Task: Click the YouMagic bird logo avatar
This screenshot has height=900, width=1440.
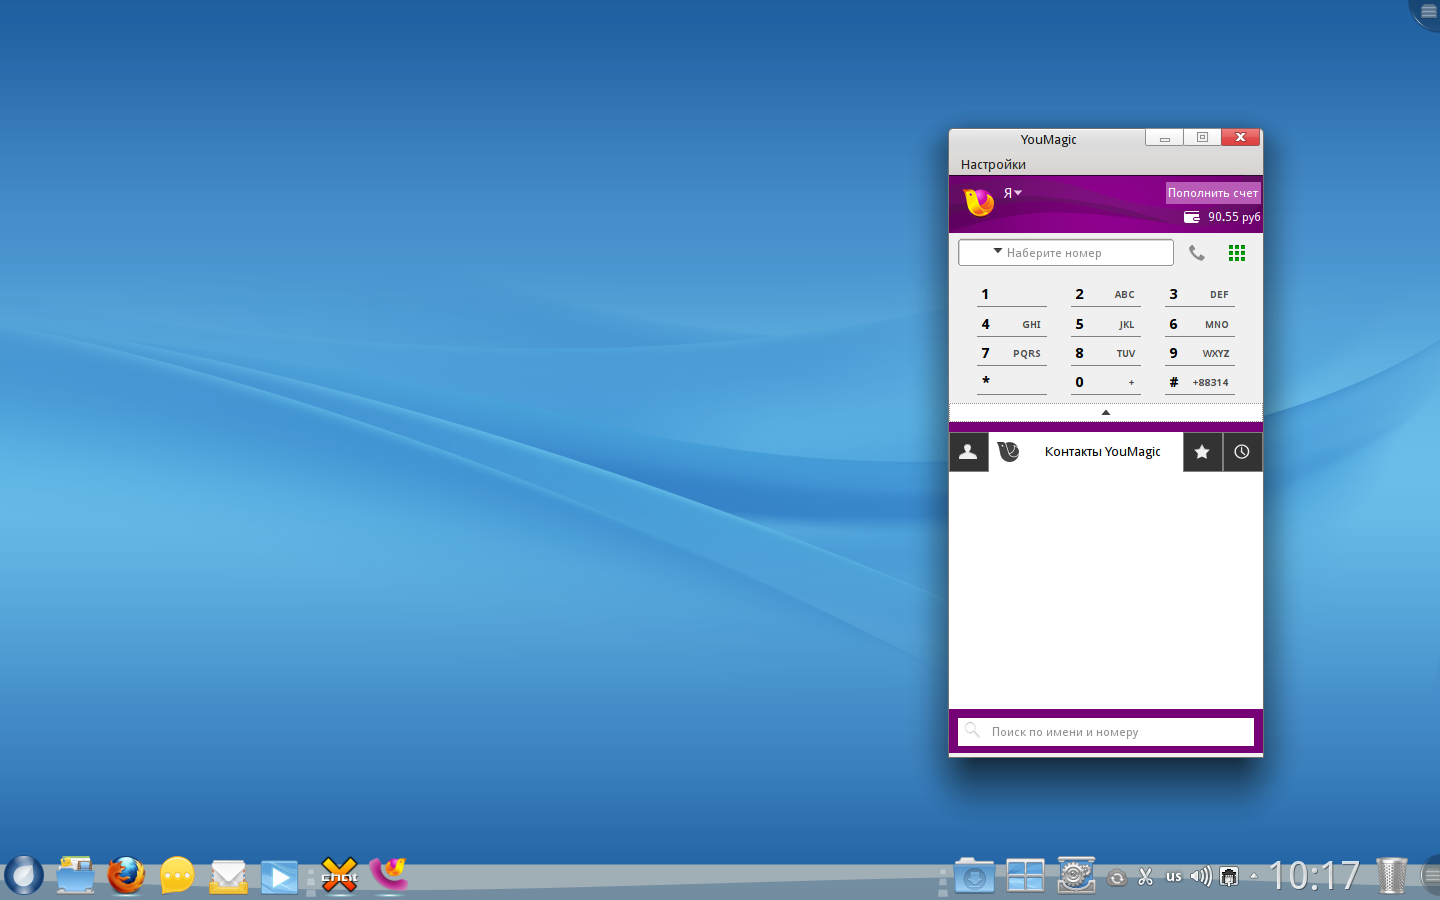Action: (x=979, y=201)
